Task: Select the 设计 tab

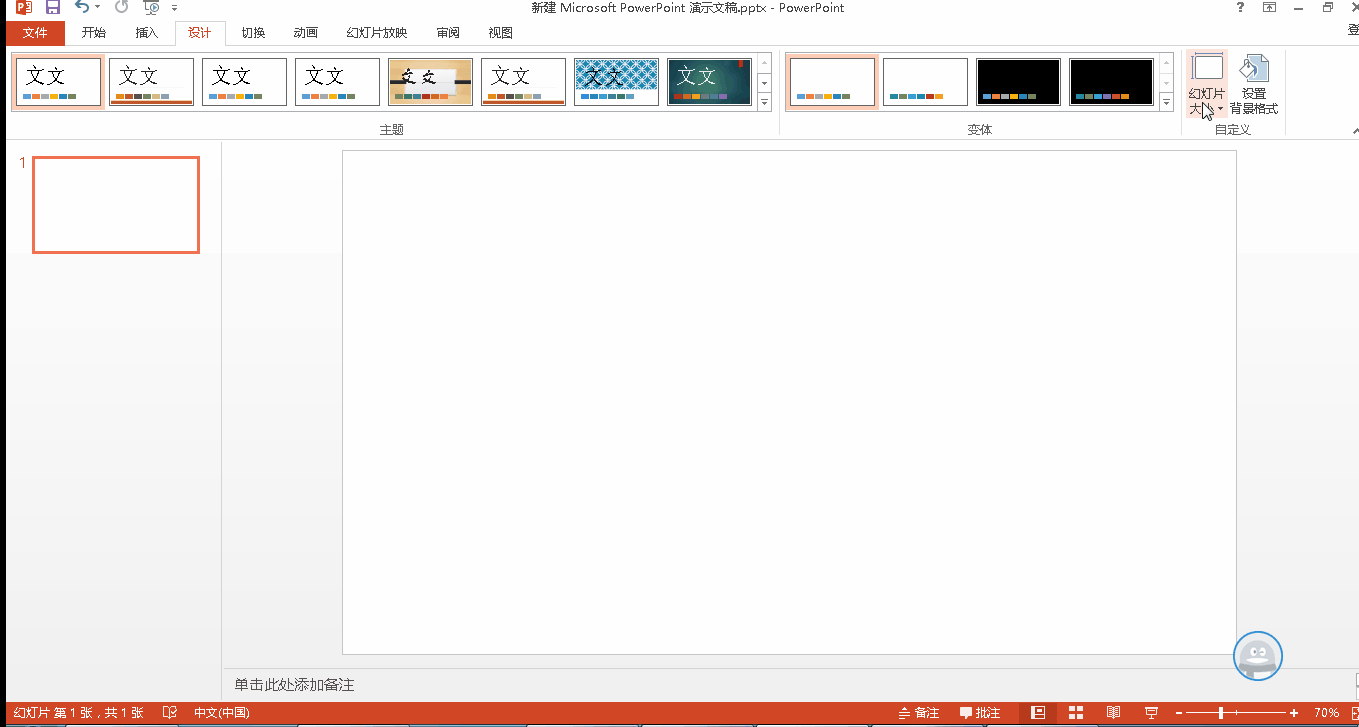Action: 200,33
